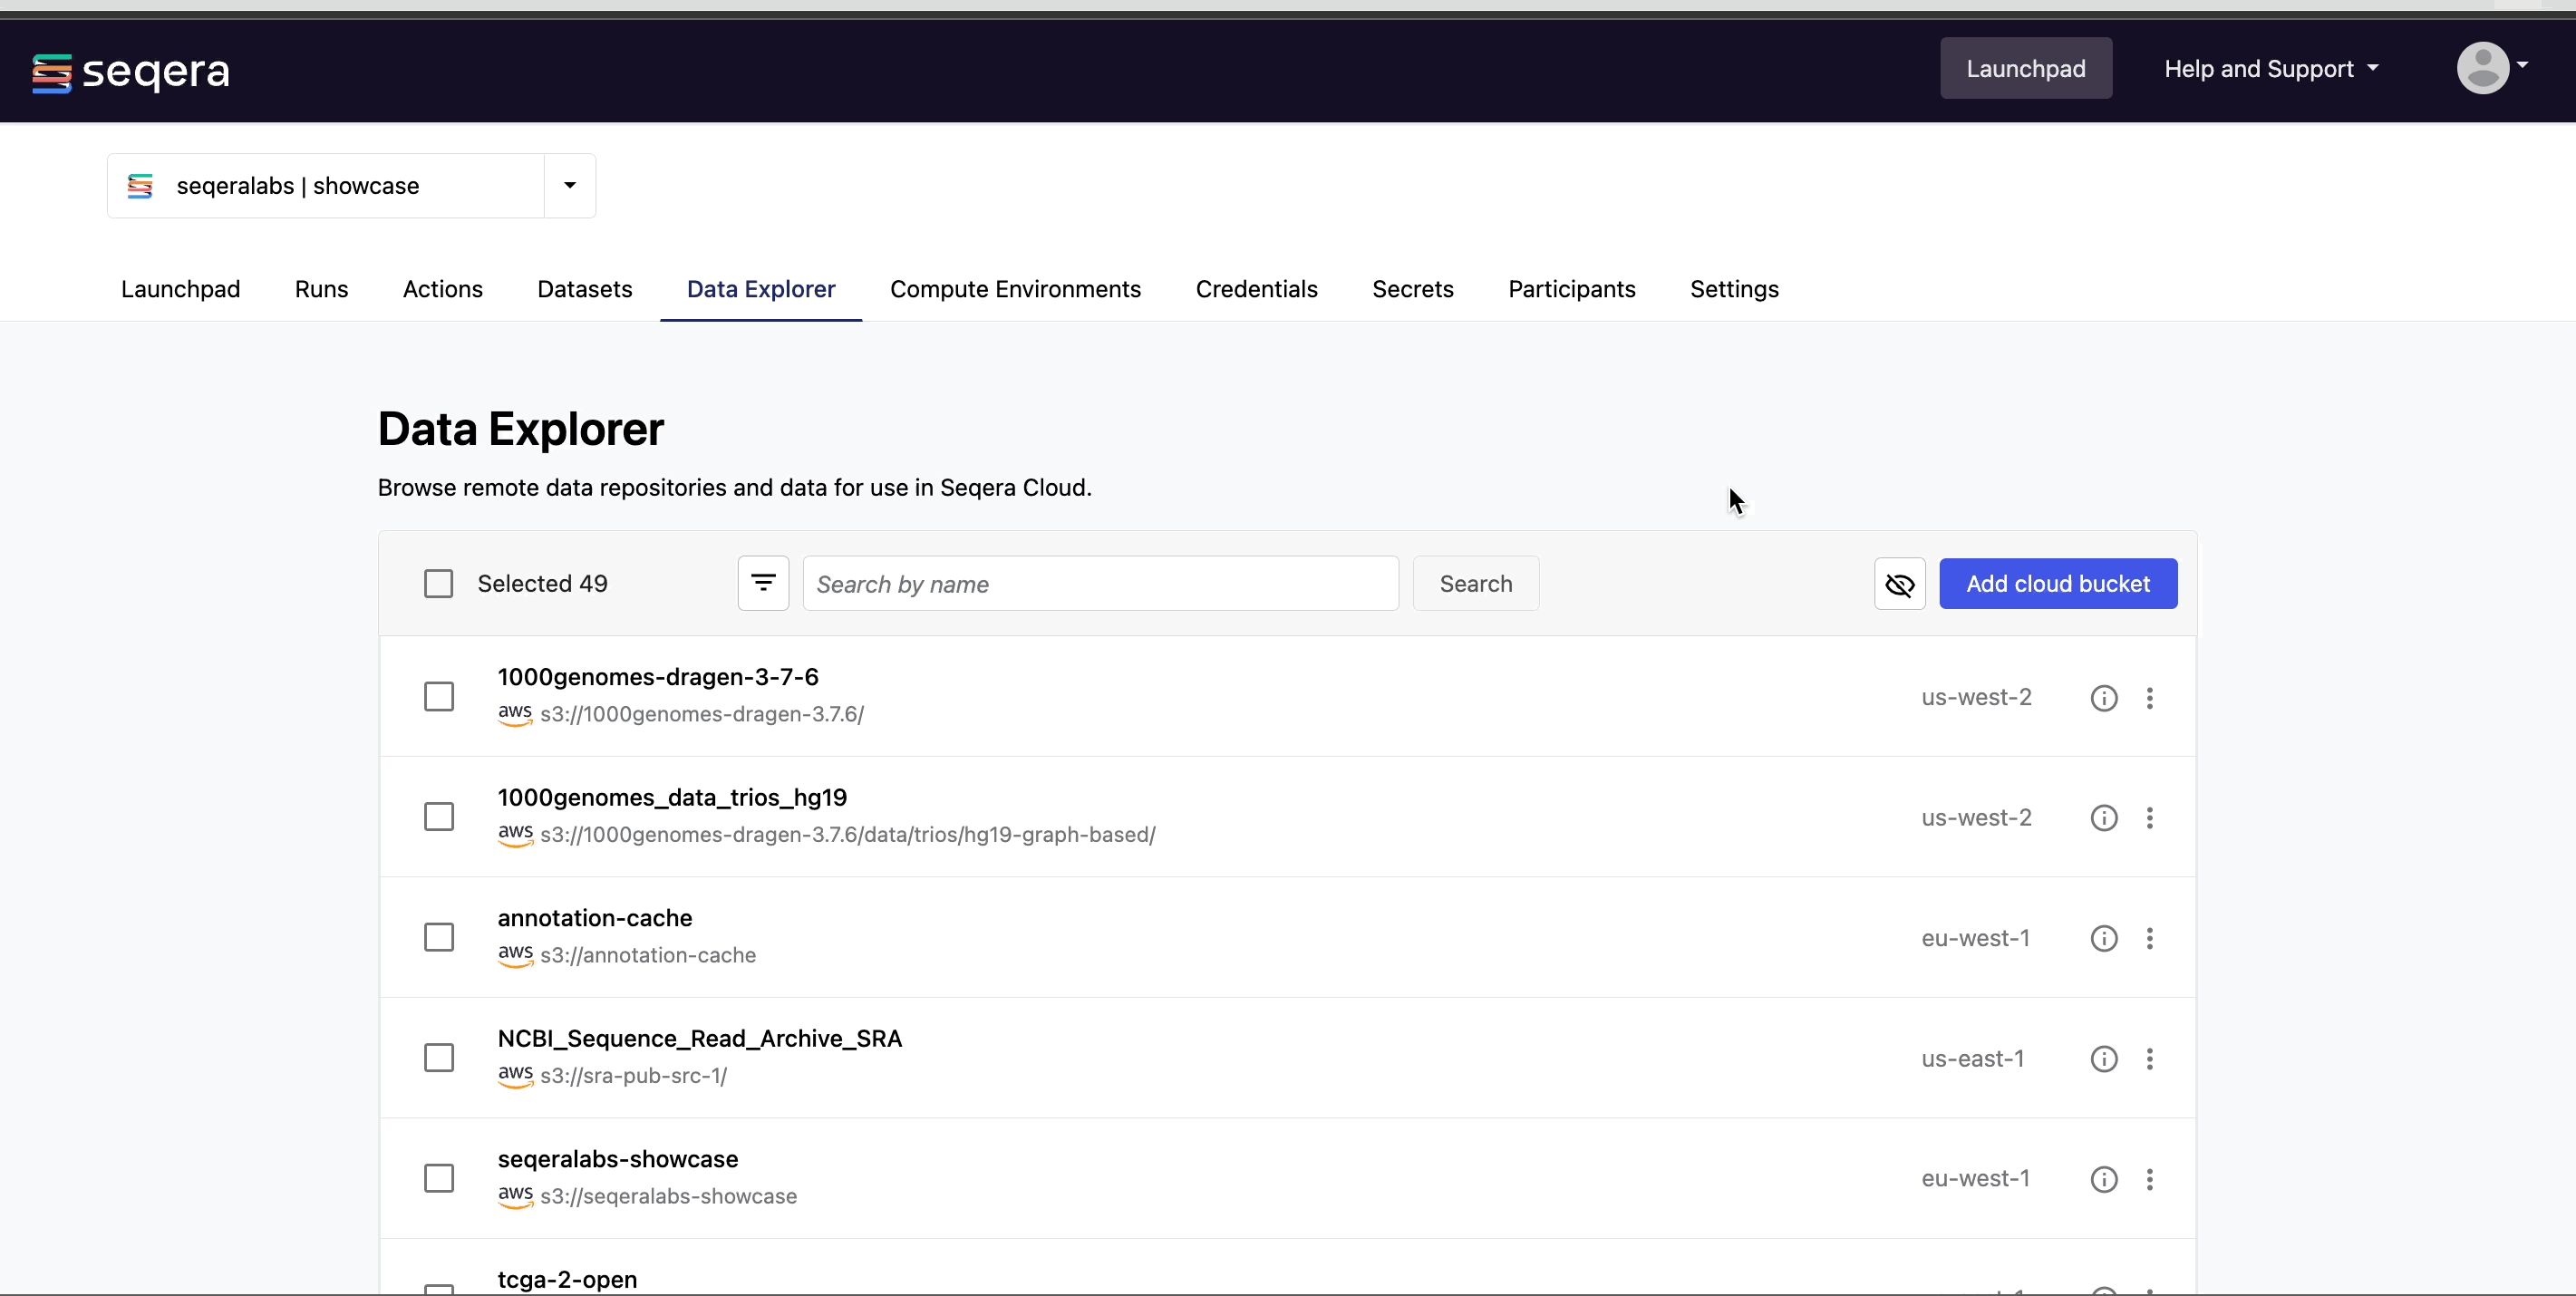The width and height of the screenshot is (2576, 1296).
Task: Open filter options icon beside search
Action: tap(763, 583)
